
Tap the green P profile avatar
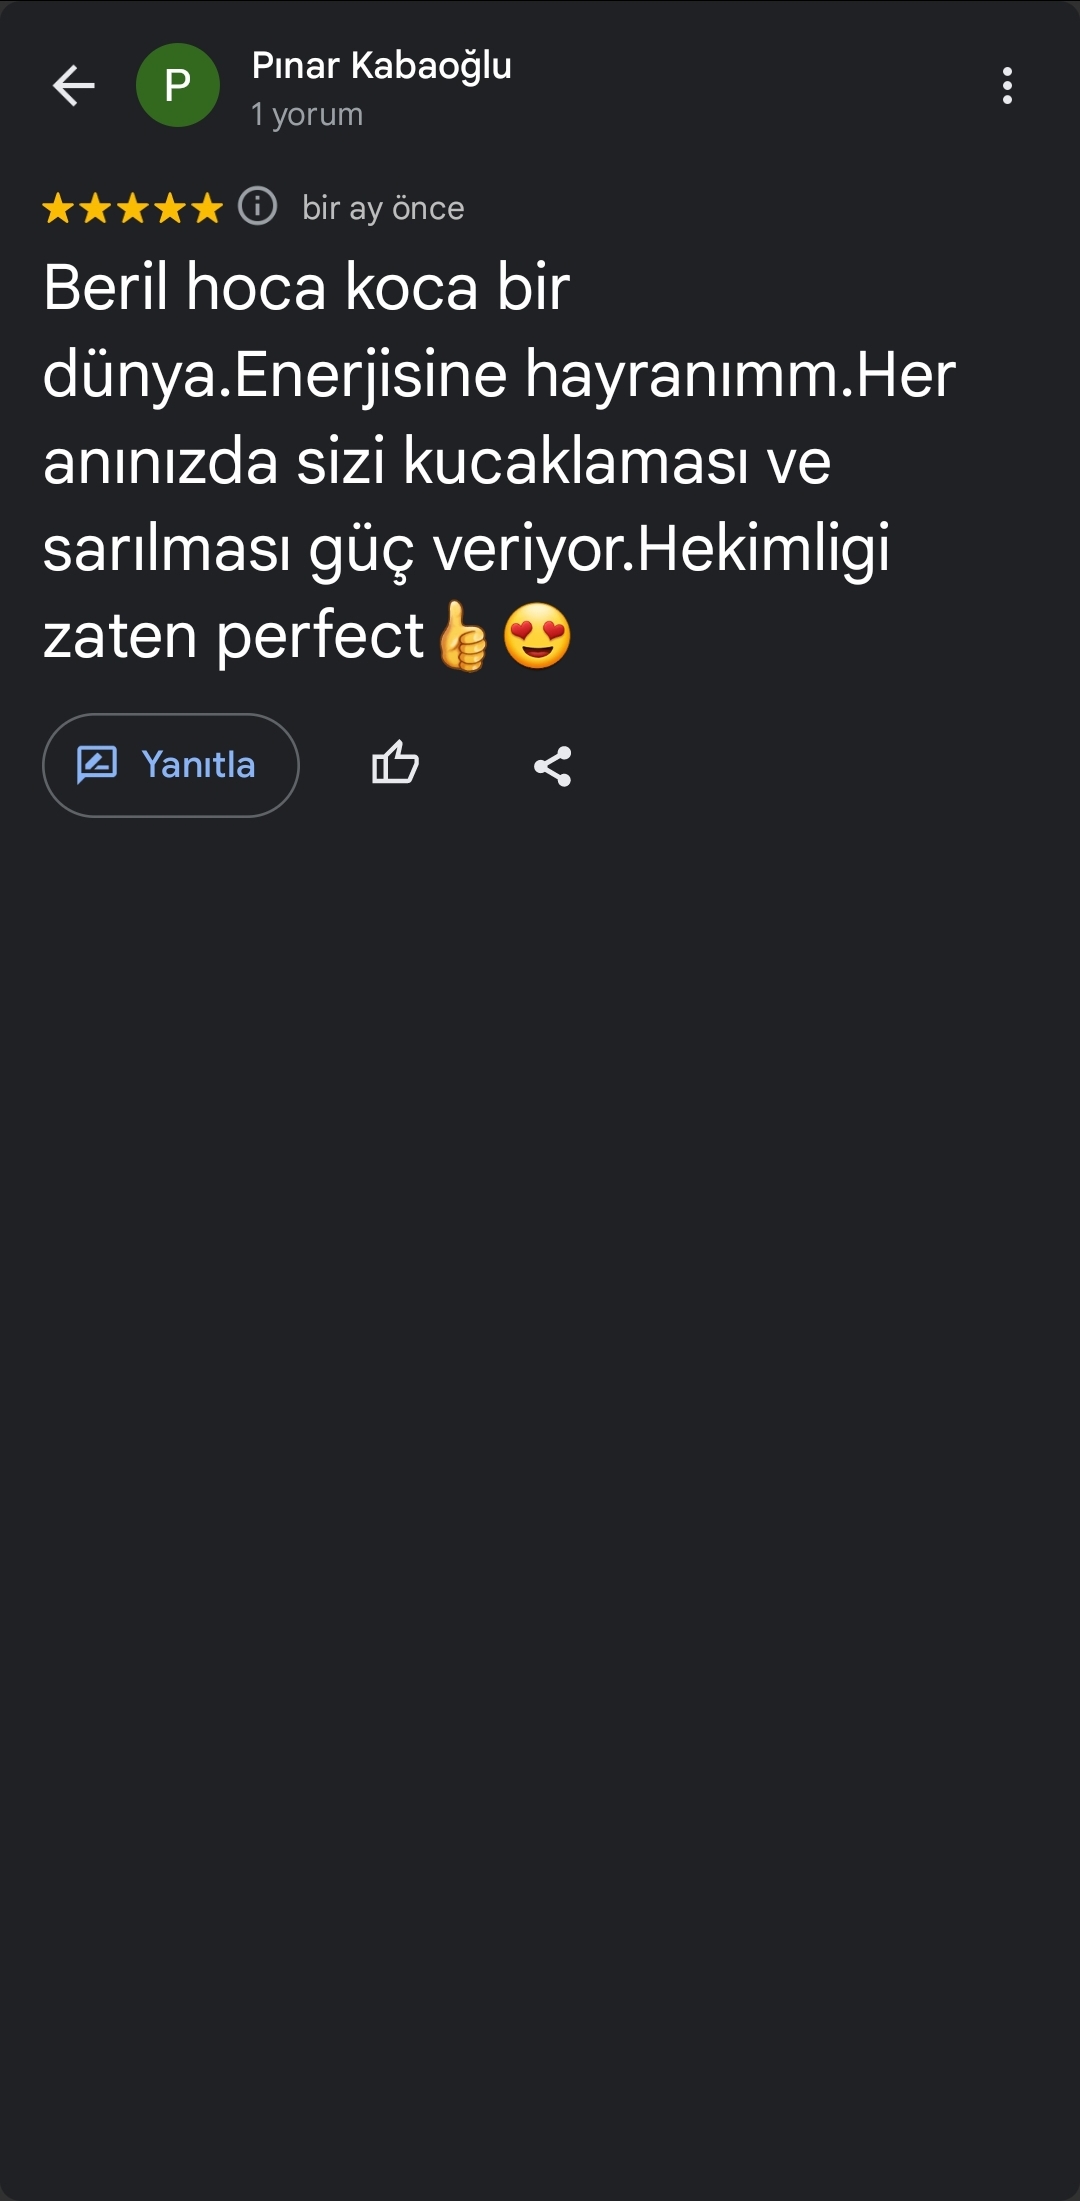pyautogui.click(x=178, y=86)
